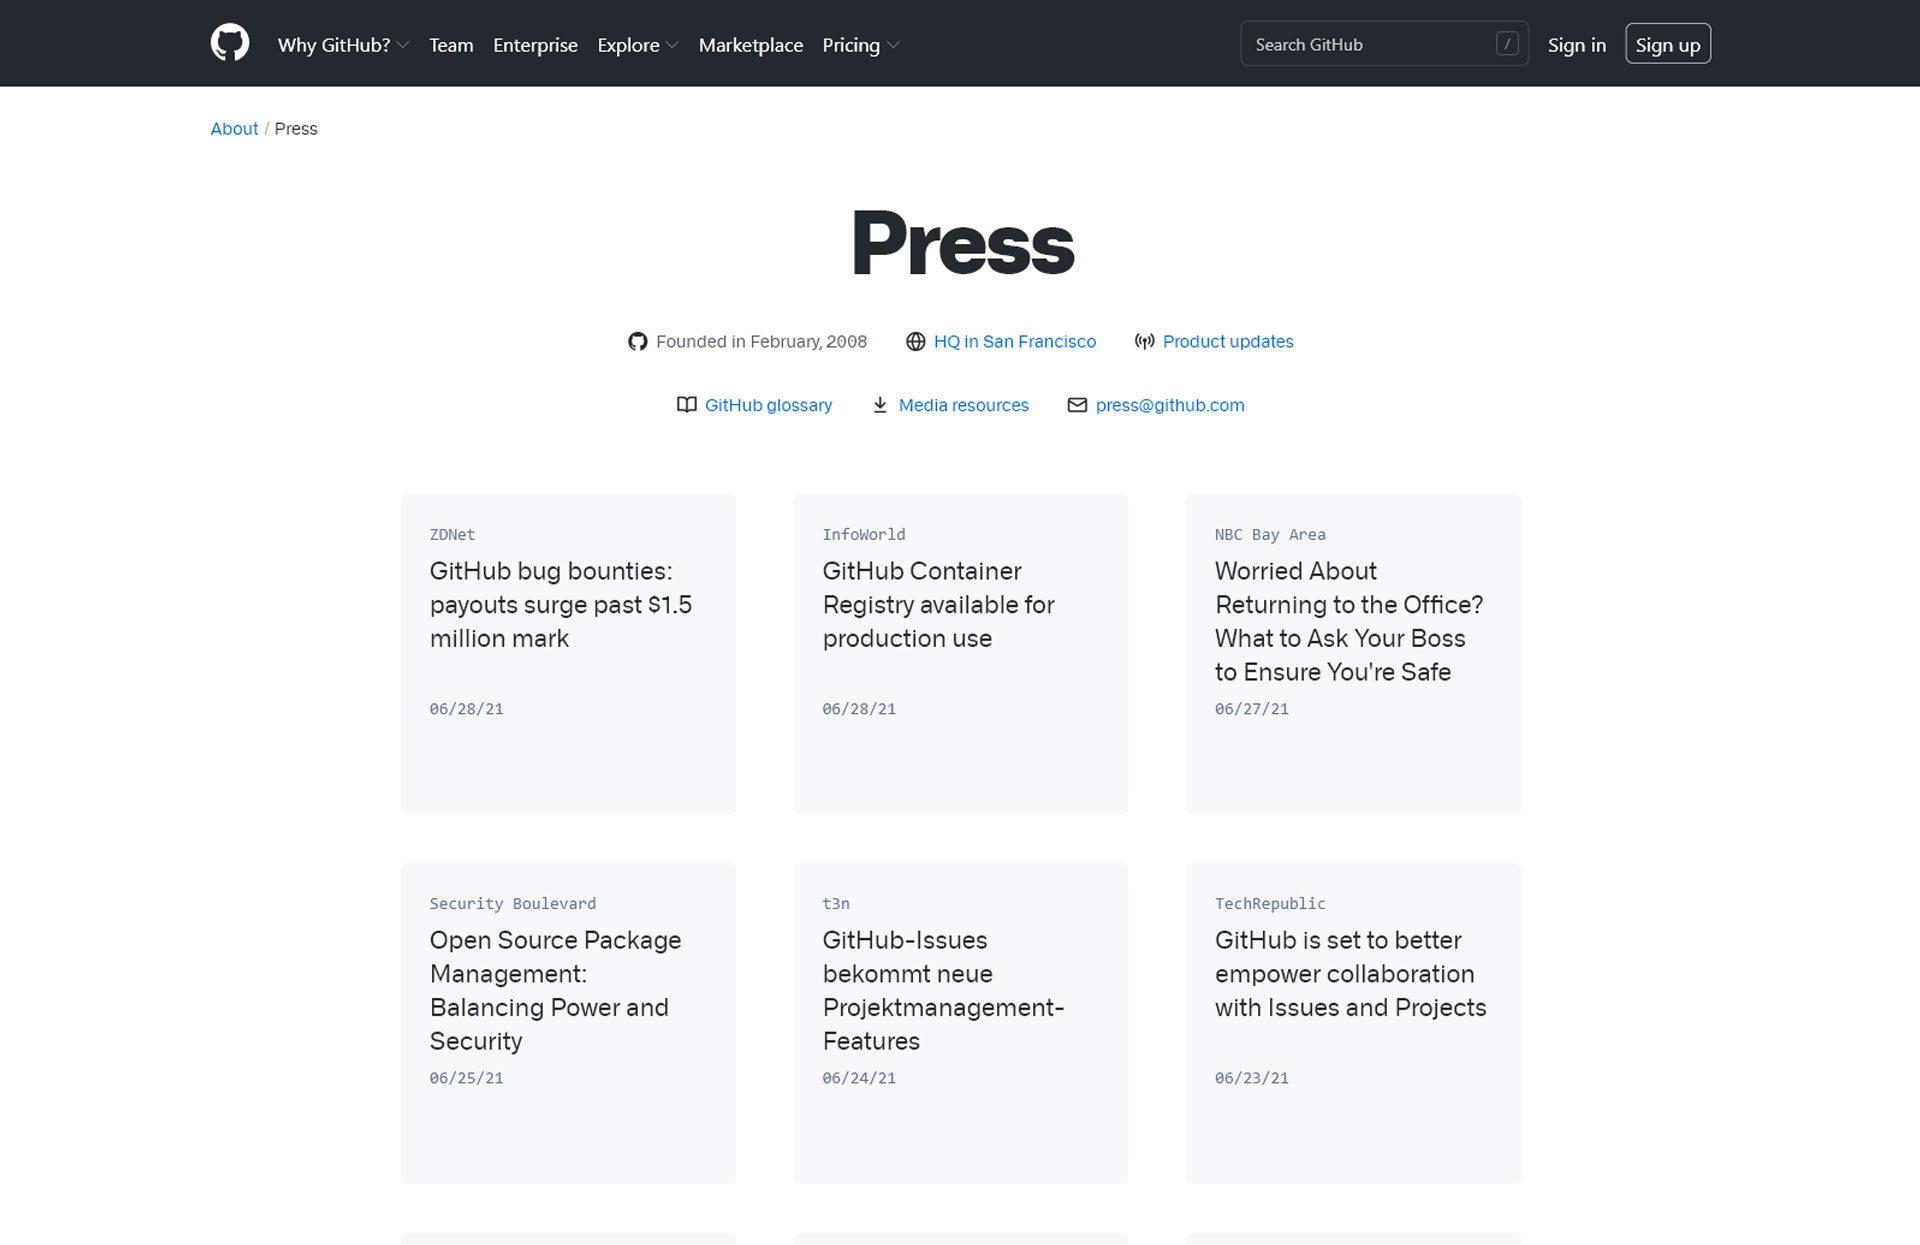Open the TechRepublic Issues and Projects article
The height and width of the screenshot is (1245, 1920).
coord(1353,1023)
